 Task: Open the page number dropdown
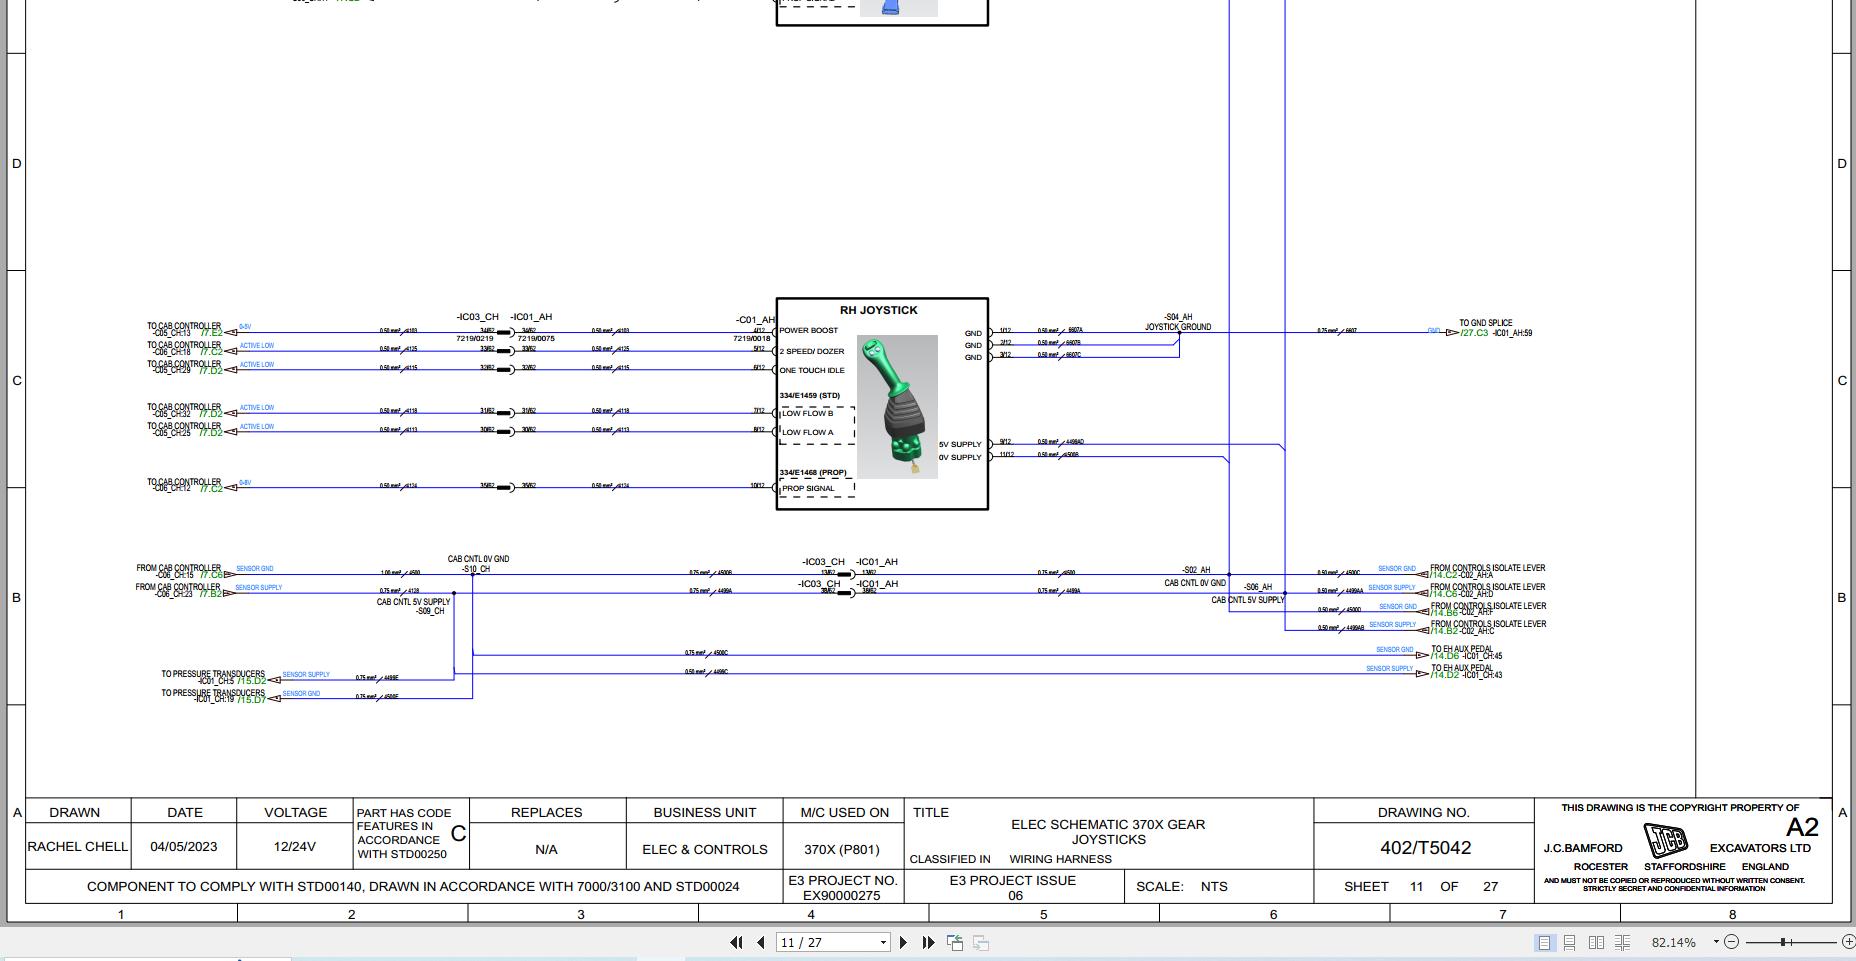coord(883,942)
